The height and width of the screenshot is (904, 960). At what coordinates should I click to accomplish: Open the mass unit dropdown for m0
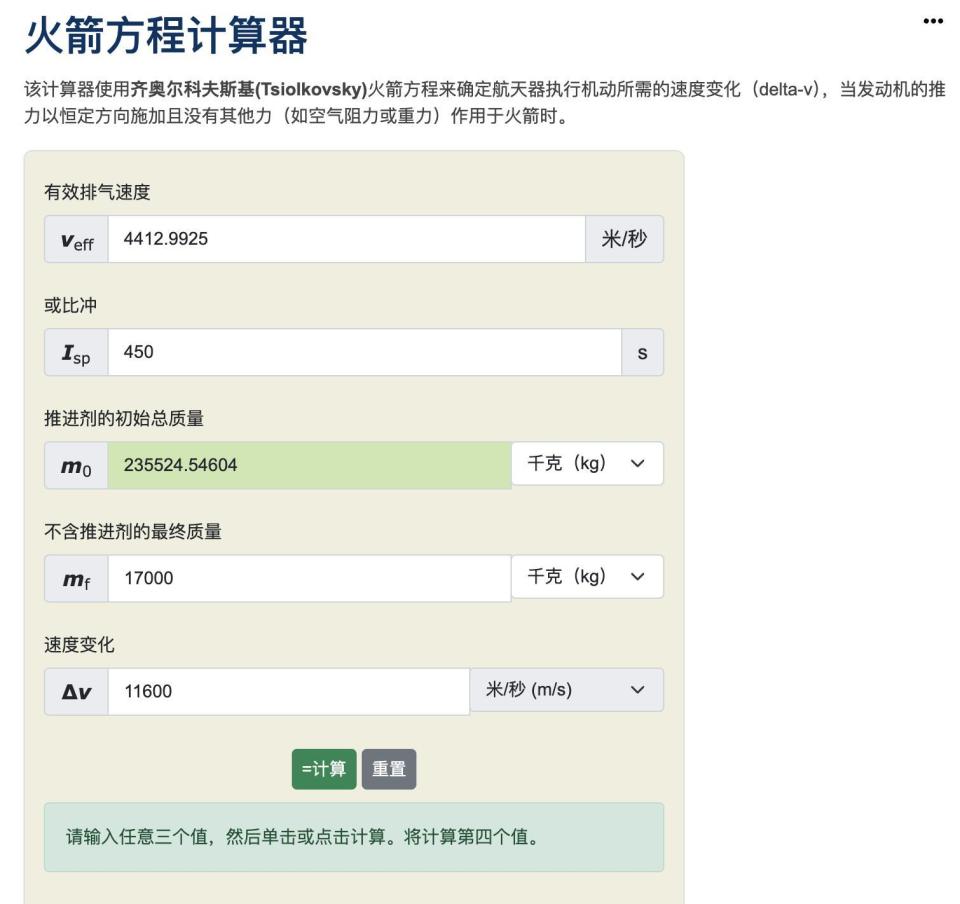tap(589, 463)
